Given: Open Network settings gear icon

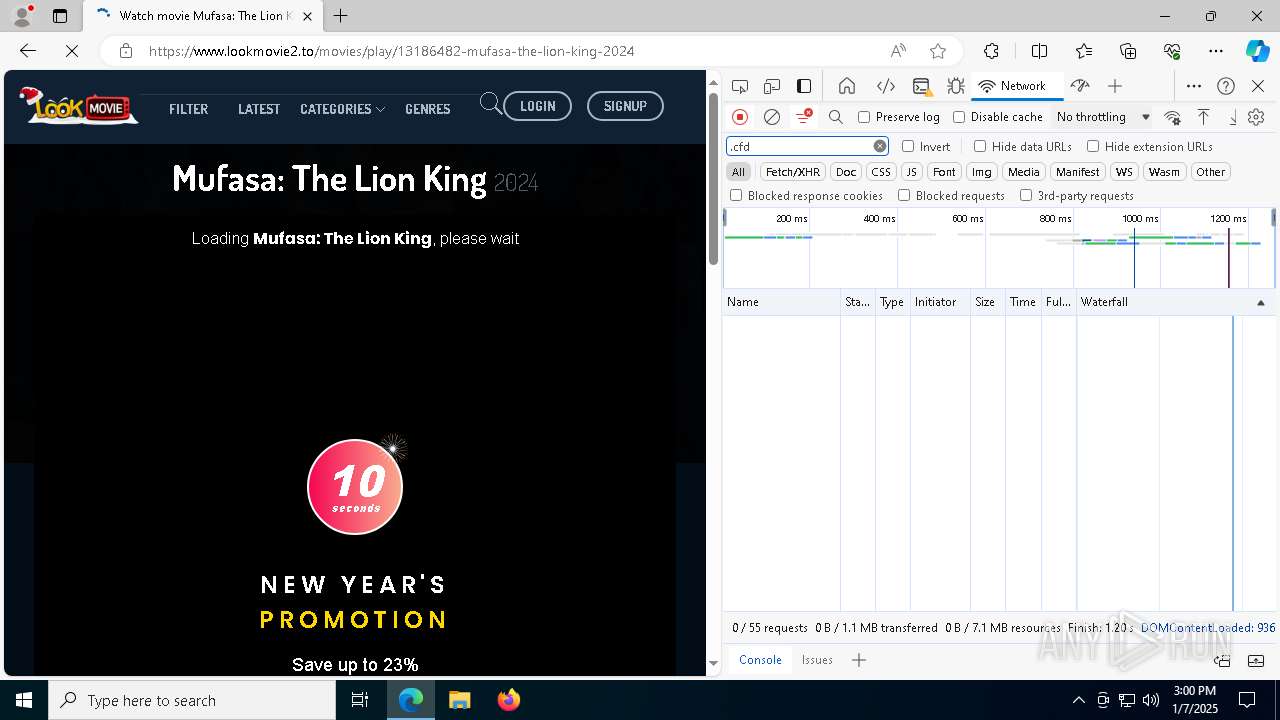Looking at the screenshot, I should [x=1256, y=117].
